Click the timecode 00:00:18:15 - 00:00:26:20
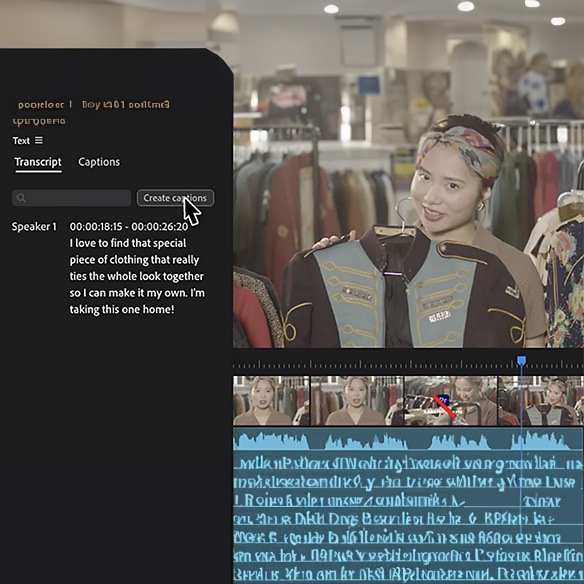The image size is (584, 584). [x=129, y=226]
